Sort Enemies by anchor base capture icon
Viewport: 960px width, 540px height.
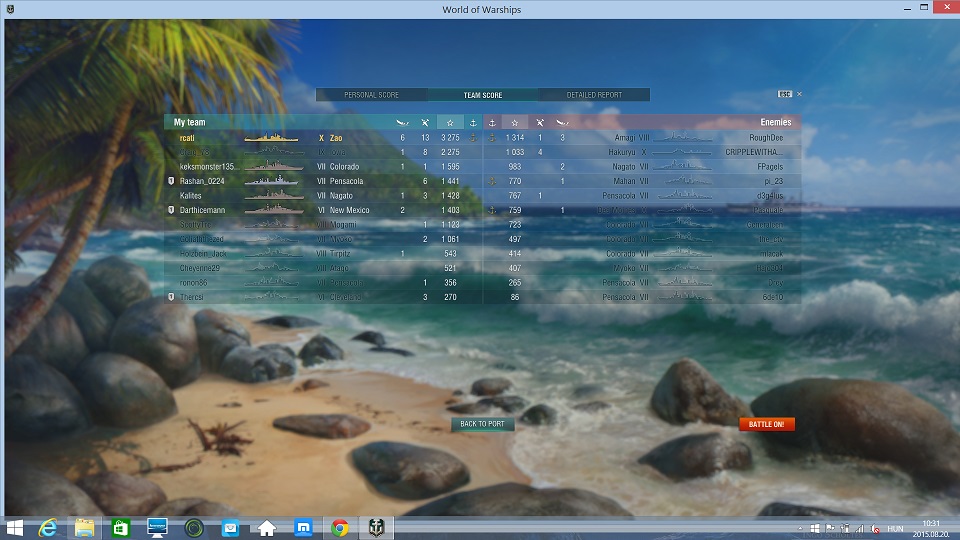[x=492, y=122]
